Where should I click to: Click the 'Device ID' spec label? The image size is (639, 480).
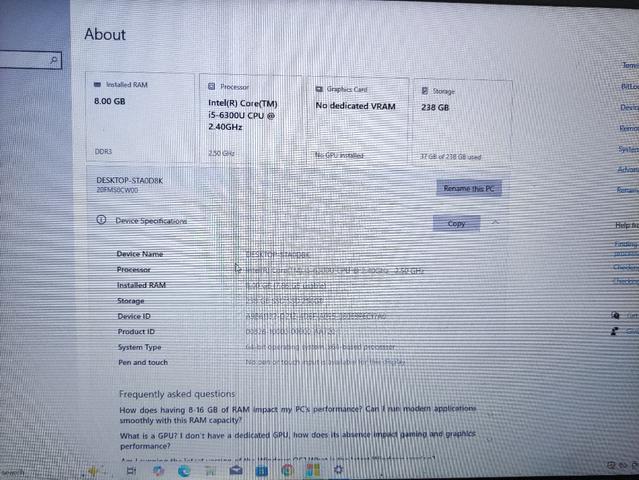134,316
